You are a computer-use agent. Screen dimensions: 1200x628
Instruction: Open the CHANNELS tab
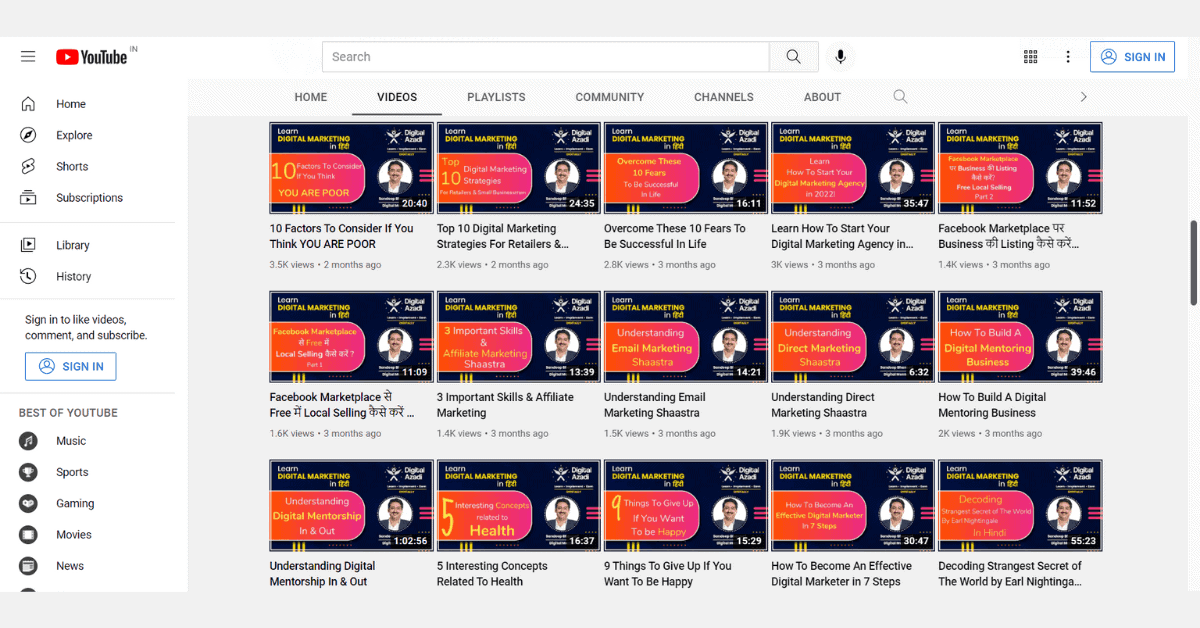pos(724,97)
